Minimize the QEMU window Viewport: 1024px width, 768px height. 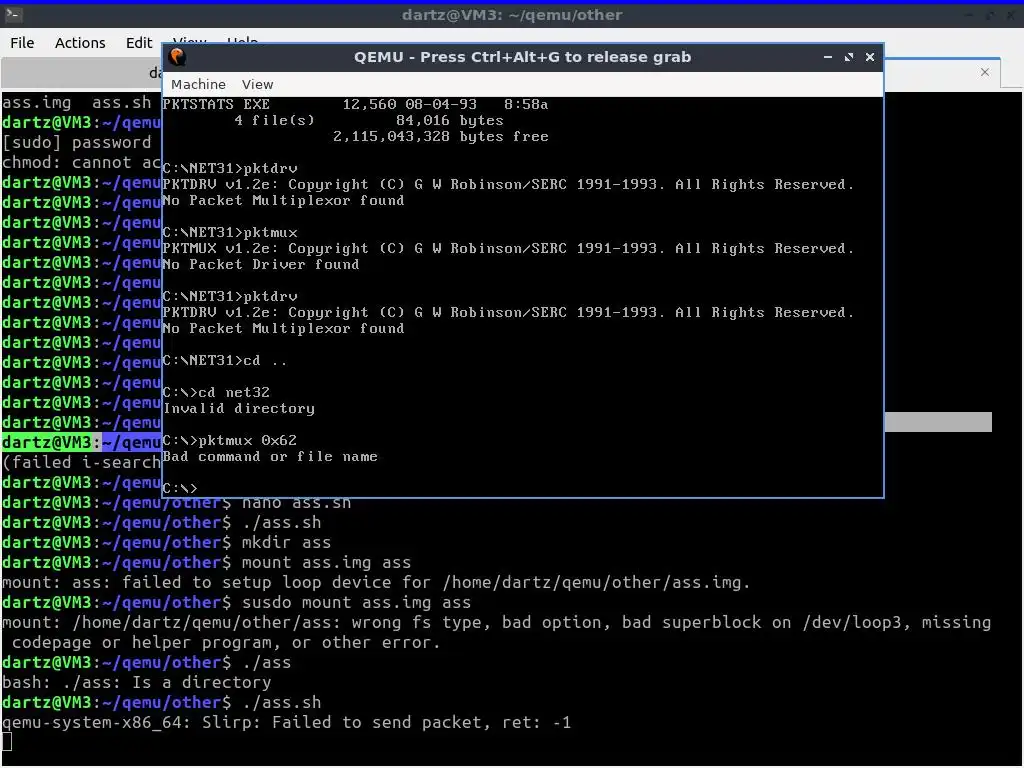(x=827, y=57)
